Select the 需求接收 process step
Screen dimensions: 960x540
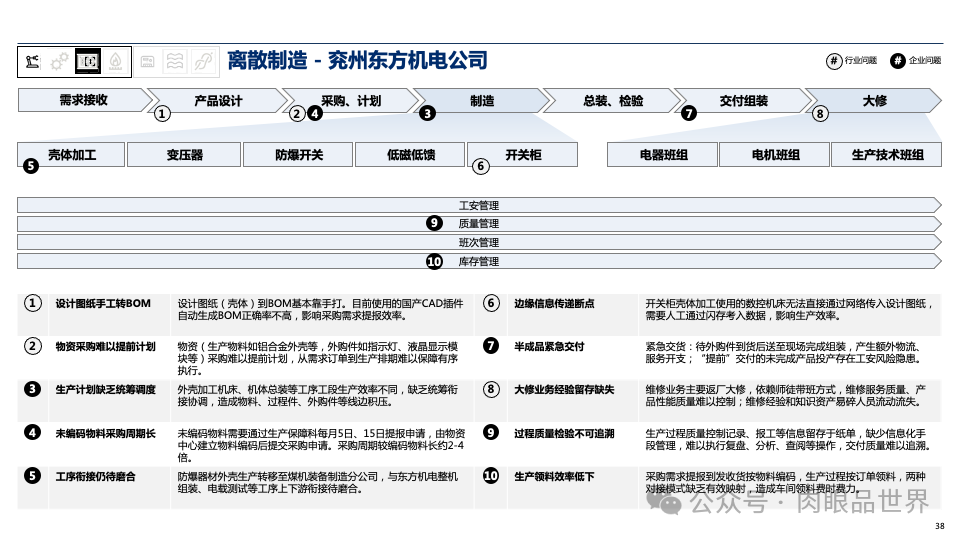pos(84,100)
